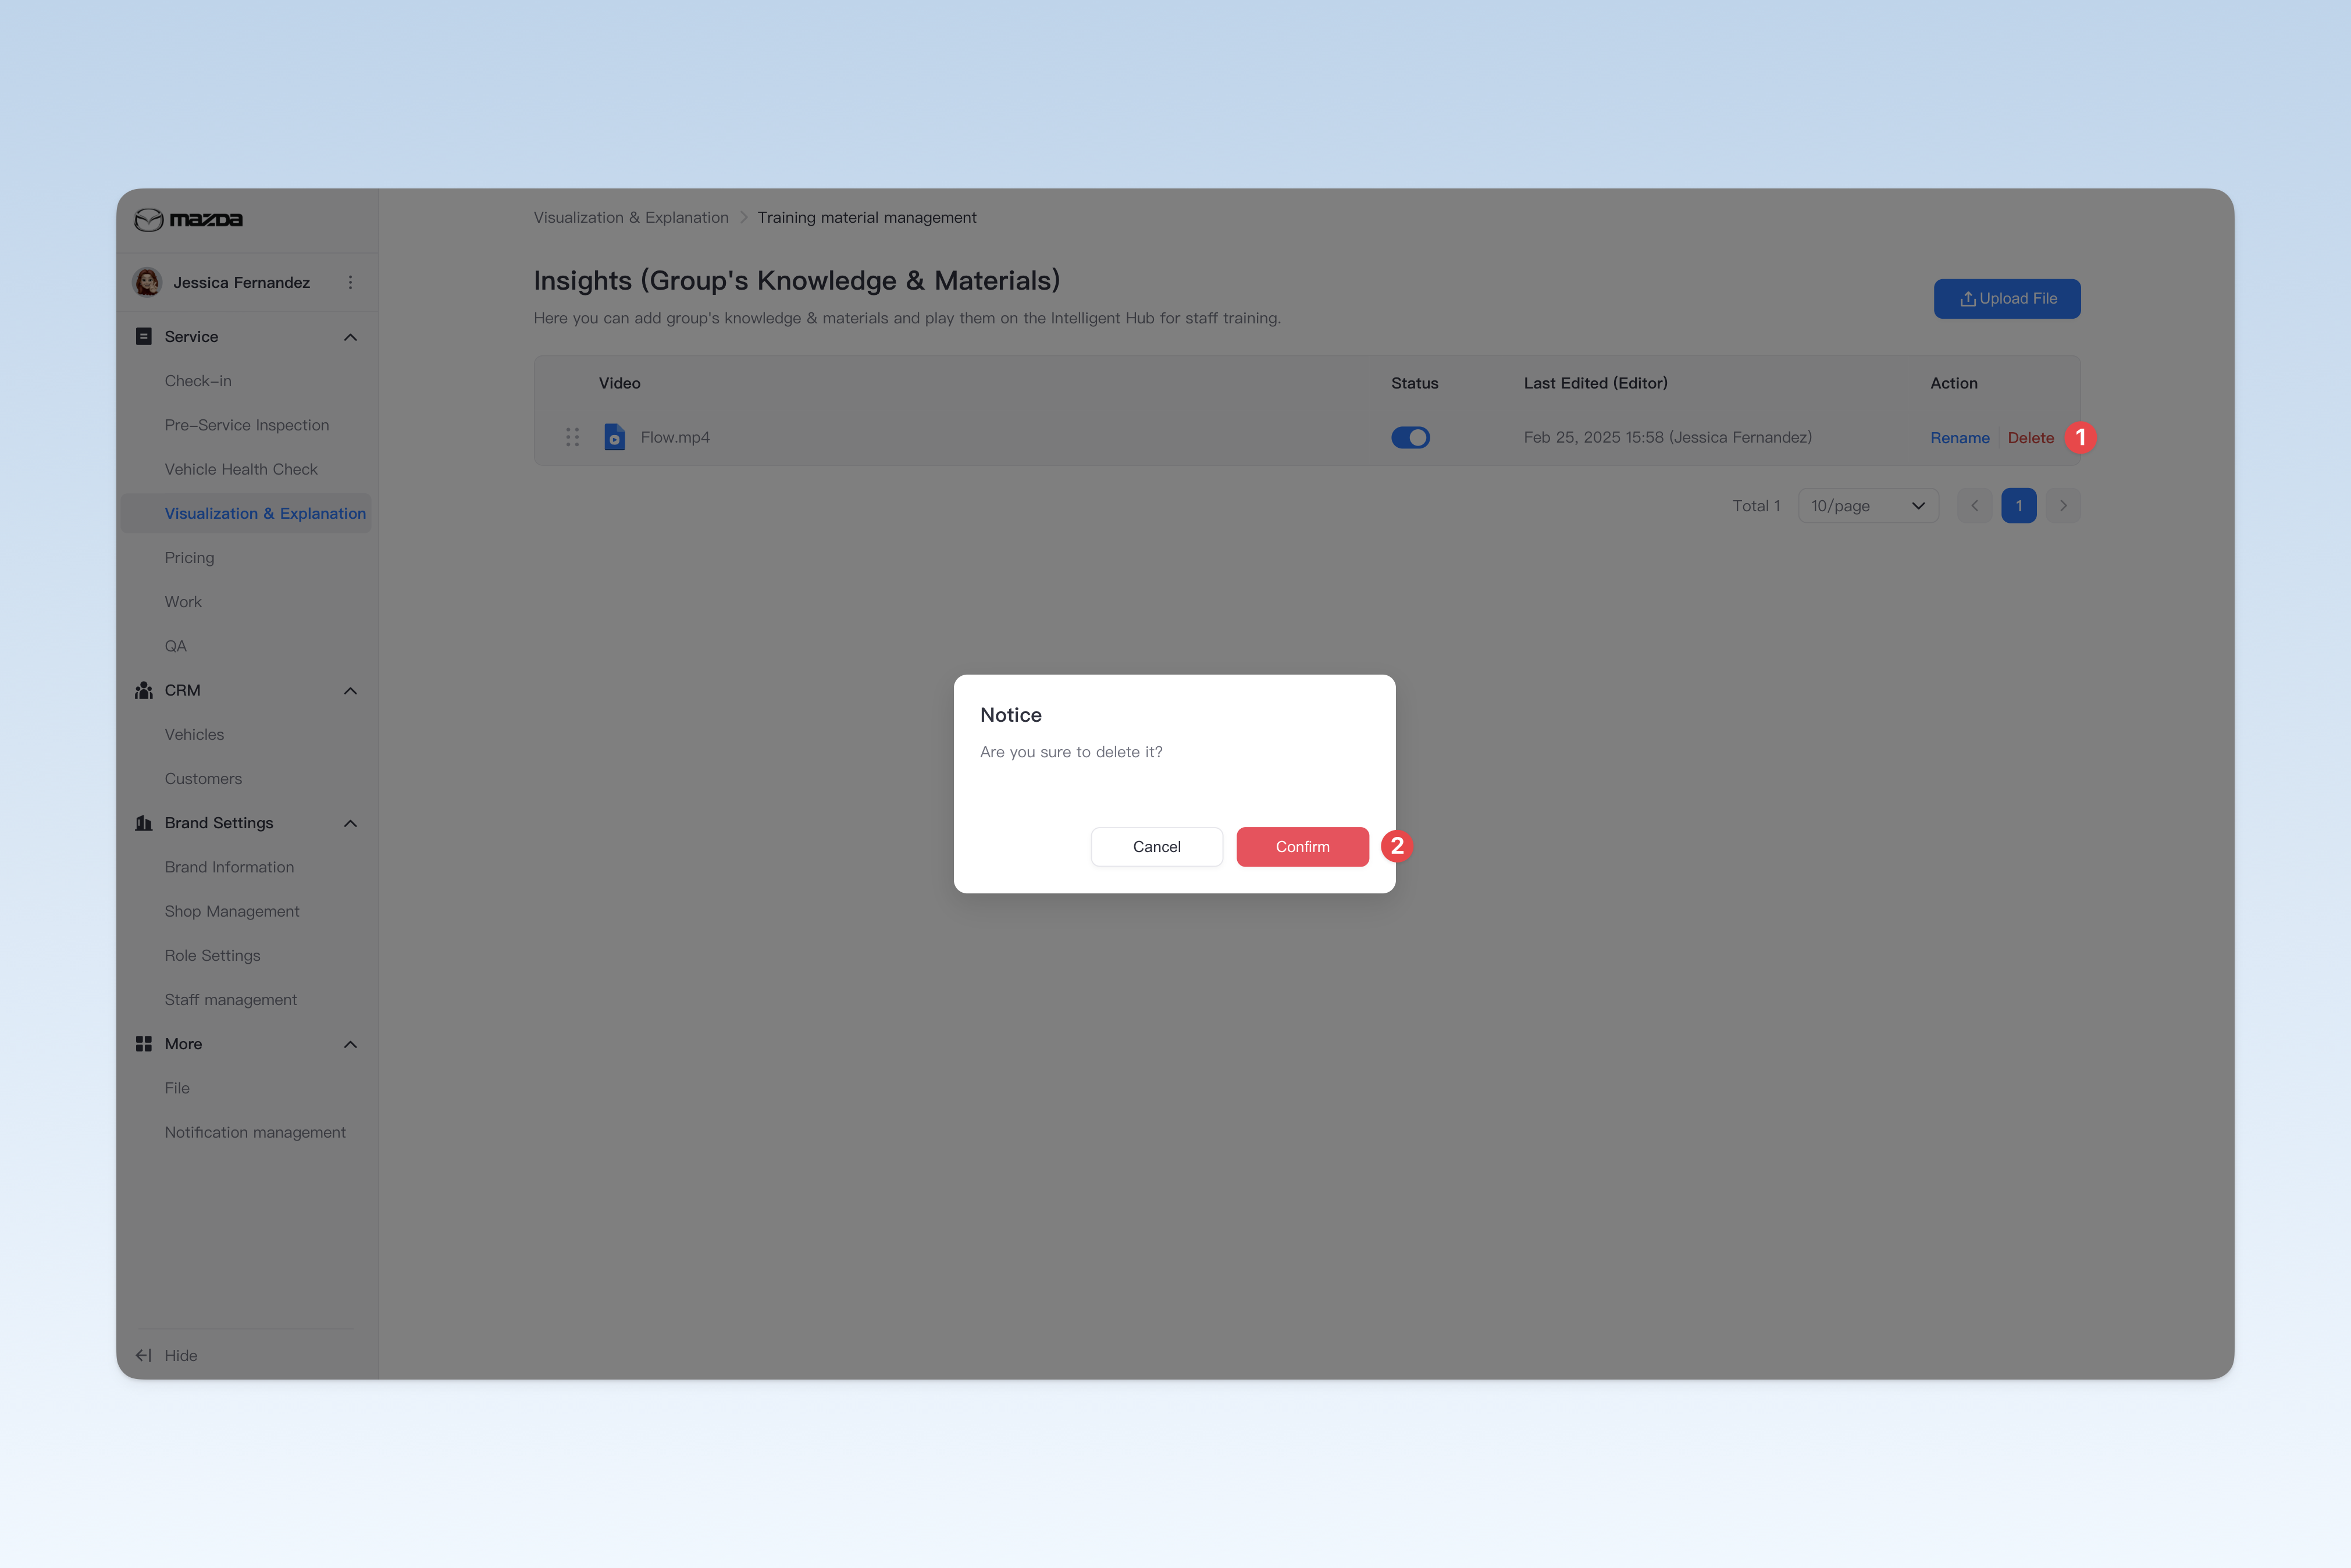2351x1568 pixels.
Task: Click the Hide sidebar arrow icon
Action: click(x=144, y=1355)
